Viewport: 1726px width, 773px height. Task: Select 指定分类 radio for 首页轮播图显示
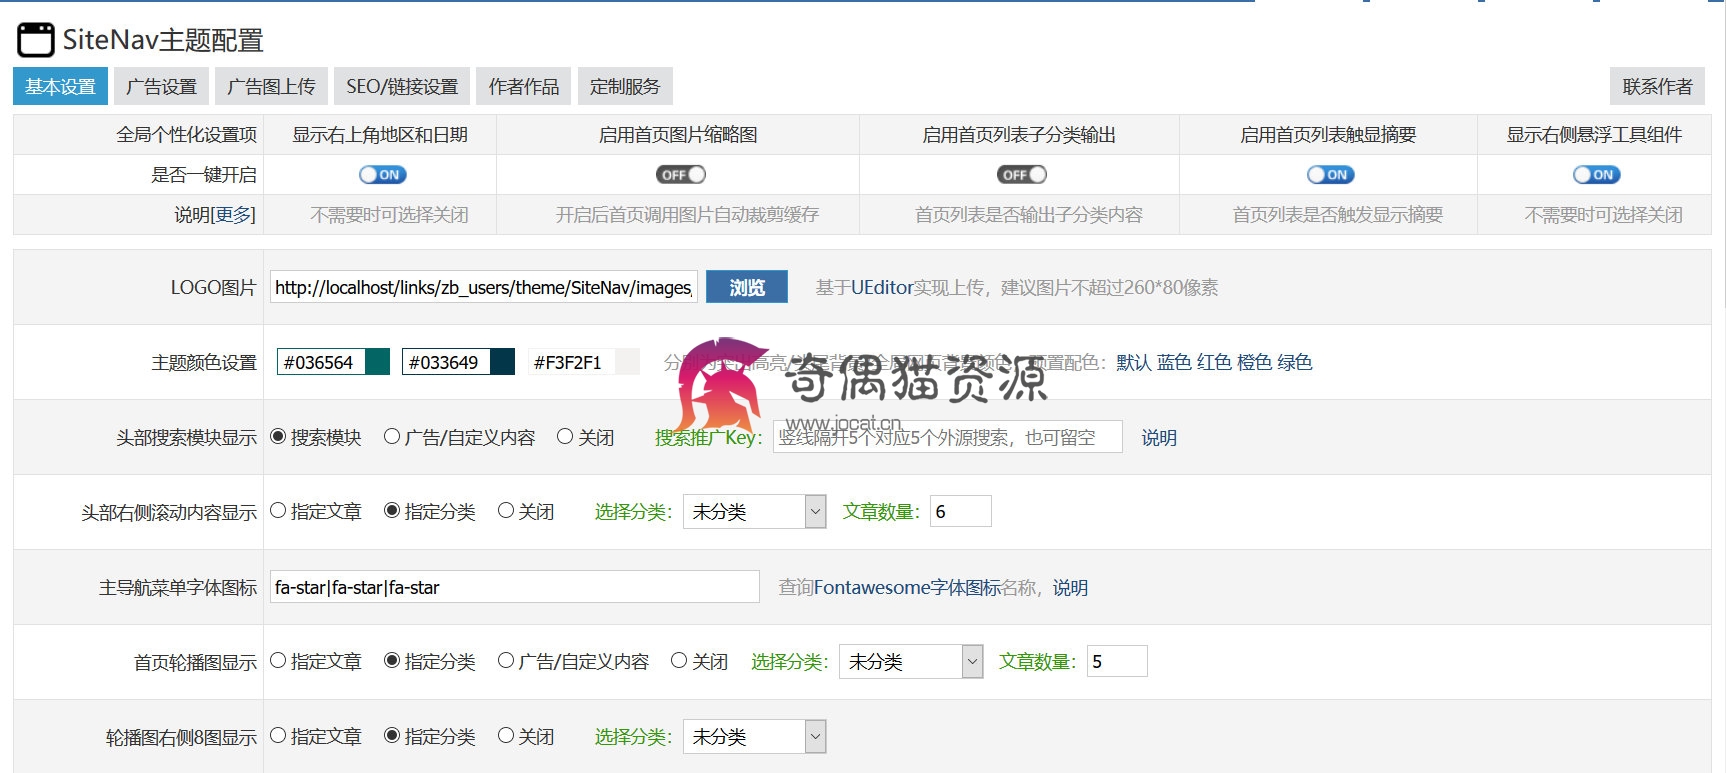pos(392,661)
